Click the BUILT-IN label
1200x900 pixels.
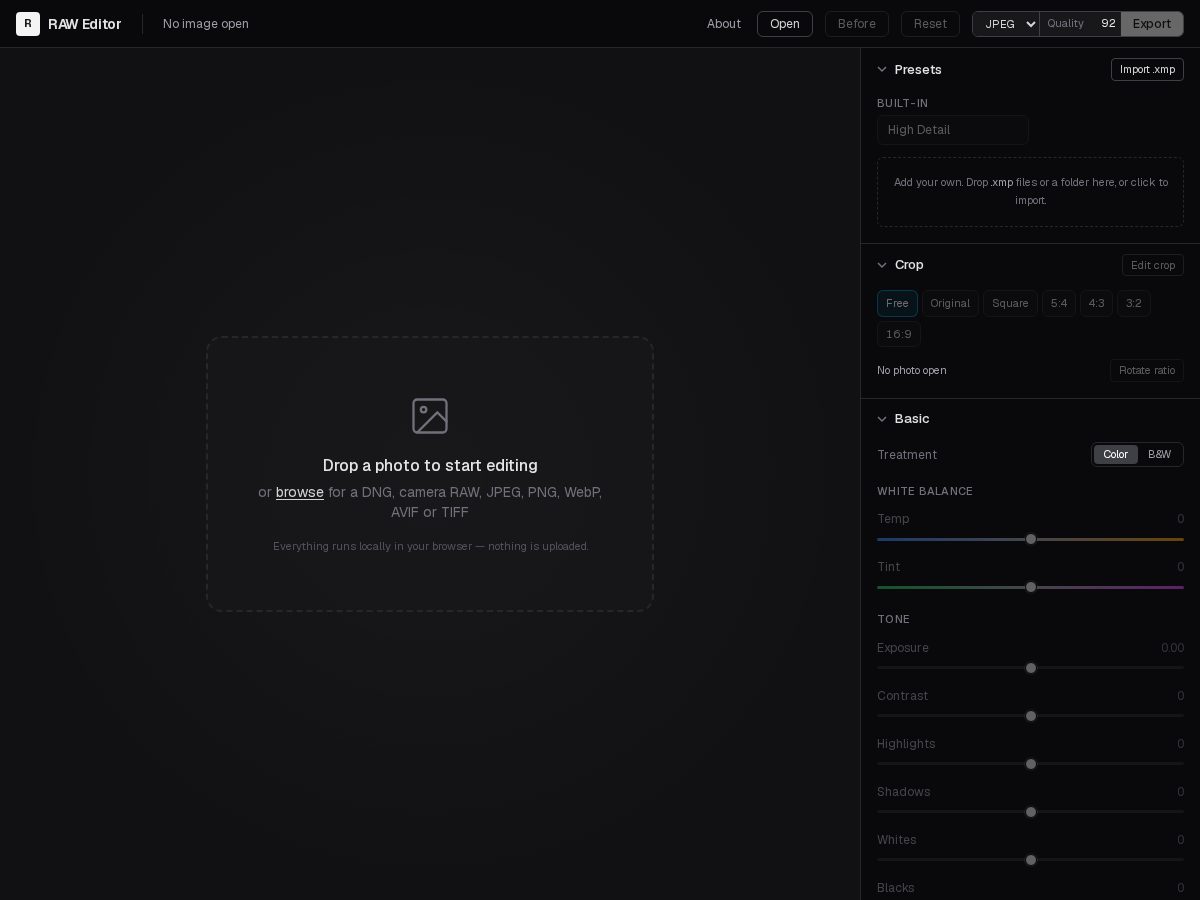click(x=903, y=103)
